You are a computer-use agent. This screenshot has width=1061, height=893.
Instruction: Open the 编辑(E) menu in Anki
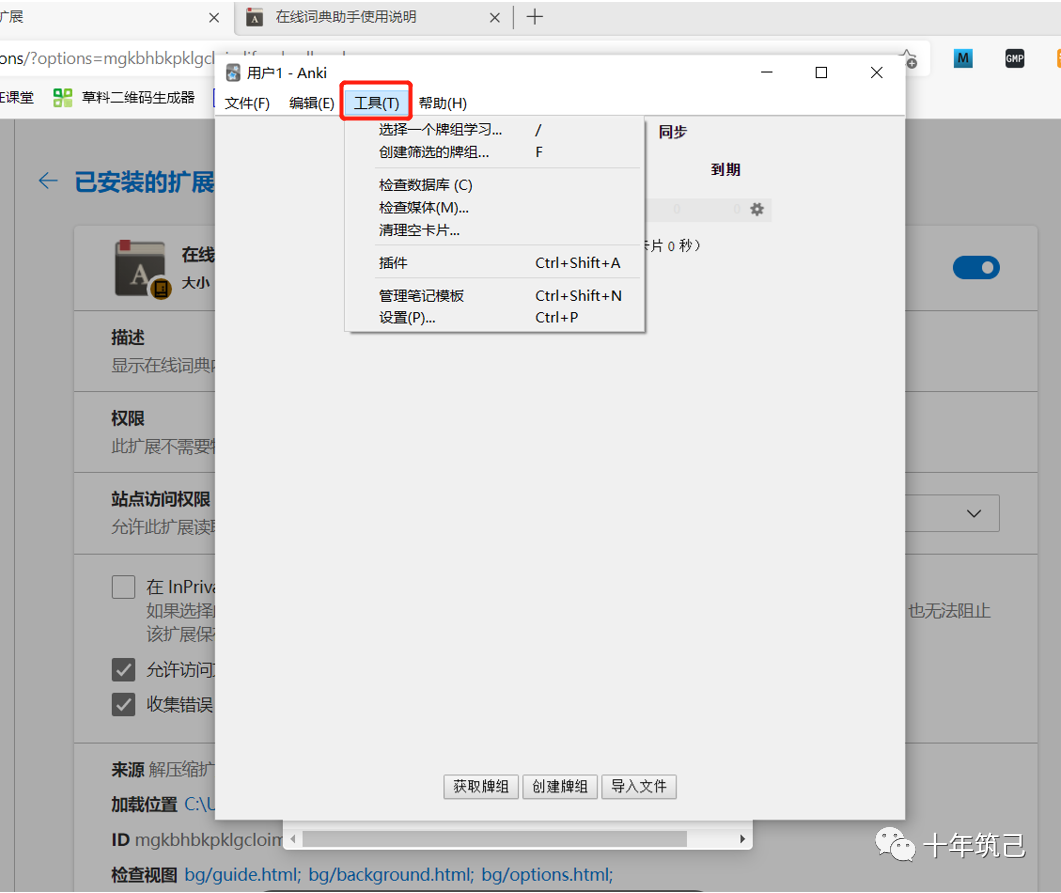[311, 103]
